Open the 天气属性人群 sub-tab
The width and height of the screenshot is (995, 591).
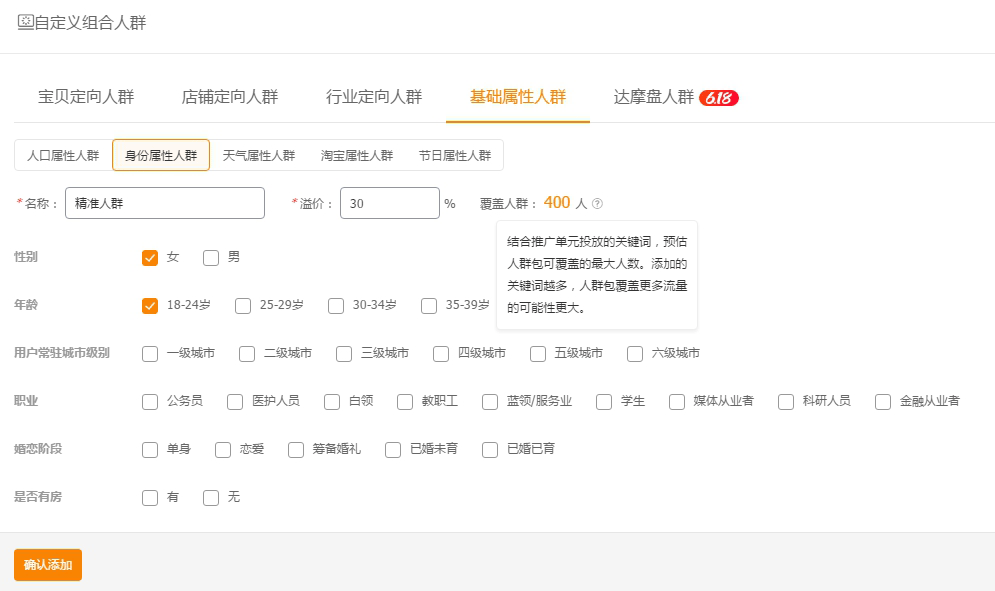[x=258, y=155]
